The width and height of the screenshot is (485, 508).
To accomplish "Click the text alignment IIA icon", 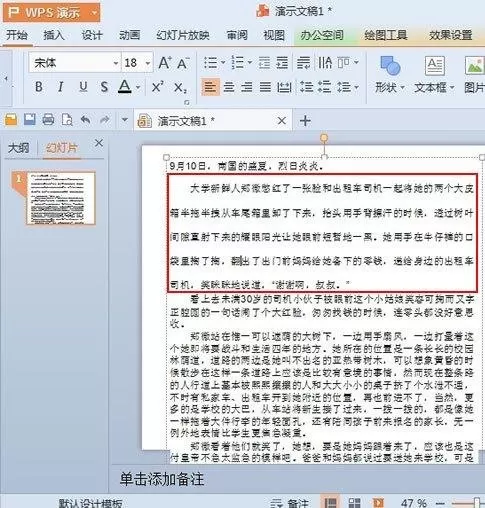I will (325, 63).
